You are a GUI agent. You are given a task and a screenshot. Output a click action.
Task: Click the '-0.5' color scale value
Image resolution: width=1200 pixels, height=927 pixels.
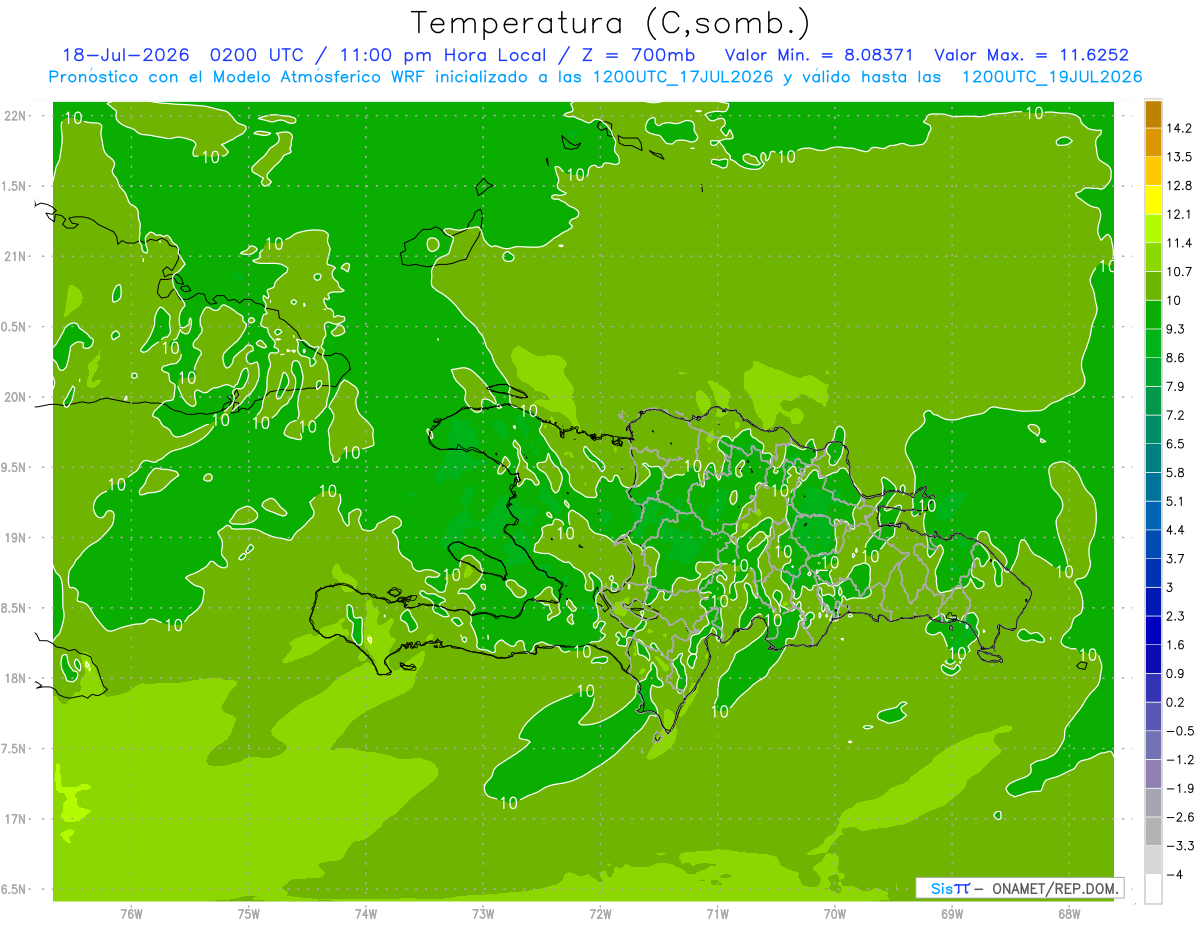(x=1179, y=731)
